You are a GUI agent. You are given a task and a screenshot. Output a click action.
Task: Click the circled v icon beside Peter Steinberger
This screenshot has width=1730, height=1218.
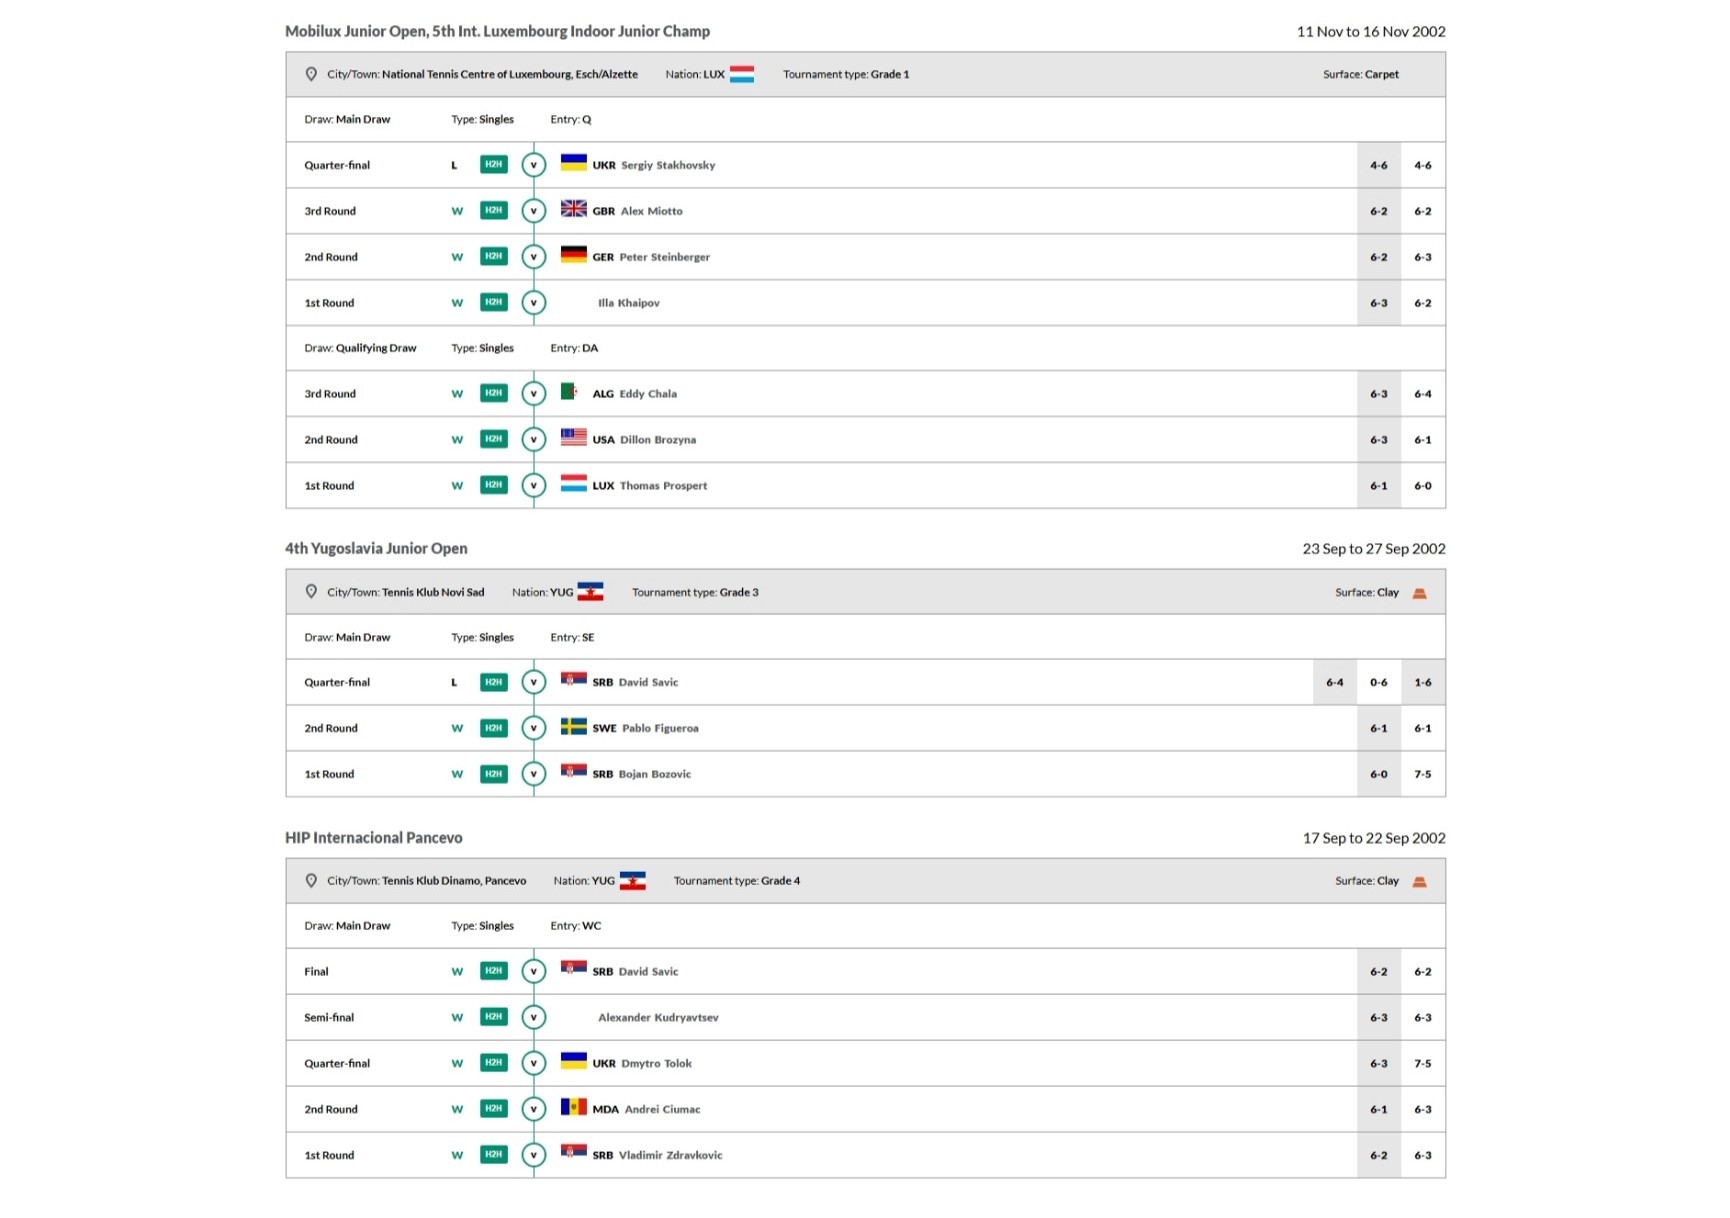(534, 257)
